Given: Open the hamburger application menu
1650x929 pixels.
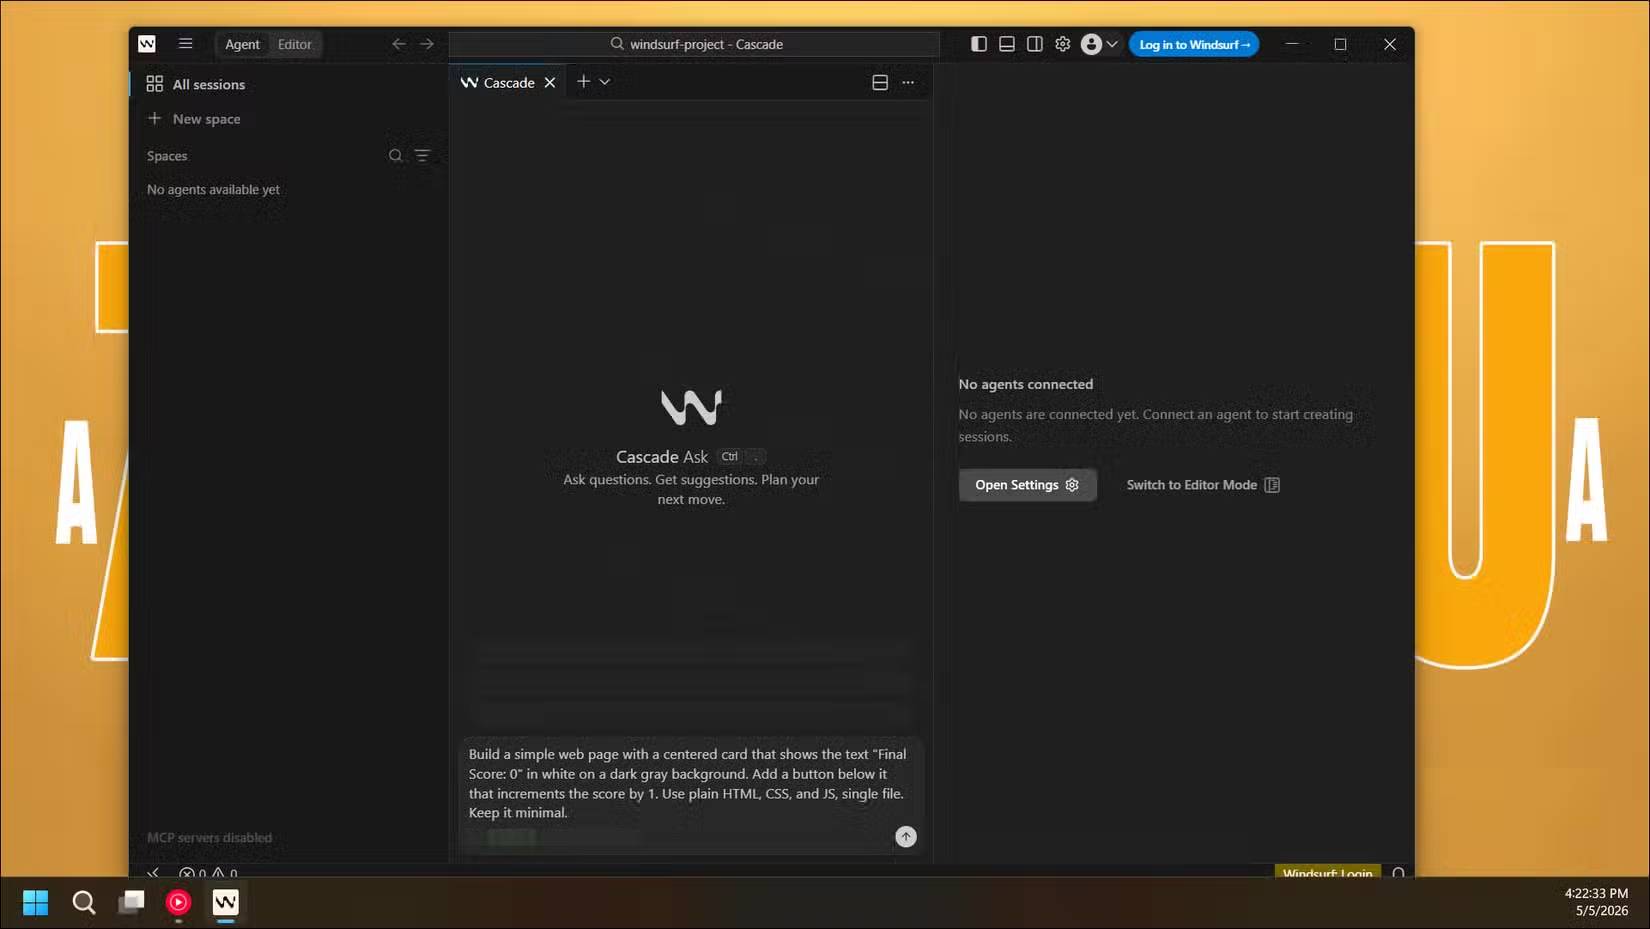Looking at the screenshot, I should click(x=185, y=43).
